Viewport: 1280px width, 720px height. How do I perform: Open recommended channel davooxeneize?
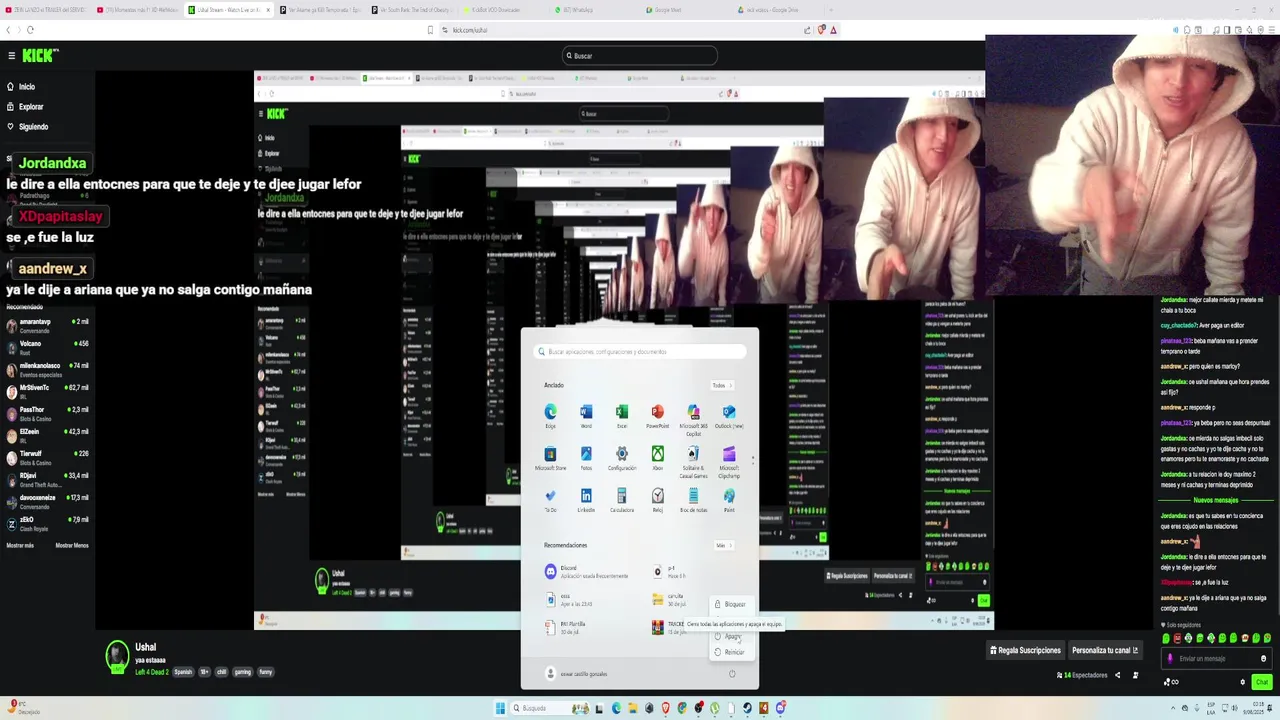[48, 501]
